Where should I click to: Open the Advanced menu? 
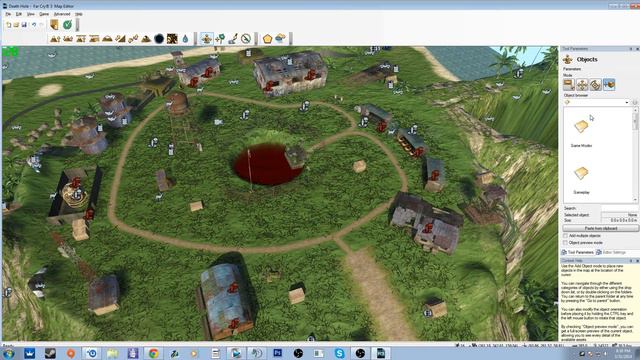click(x=62, y=14)
